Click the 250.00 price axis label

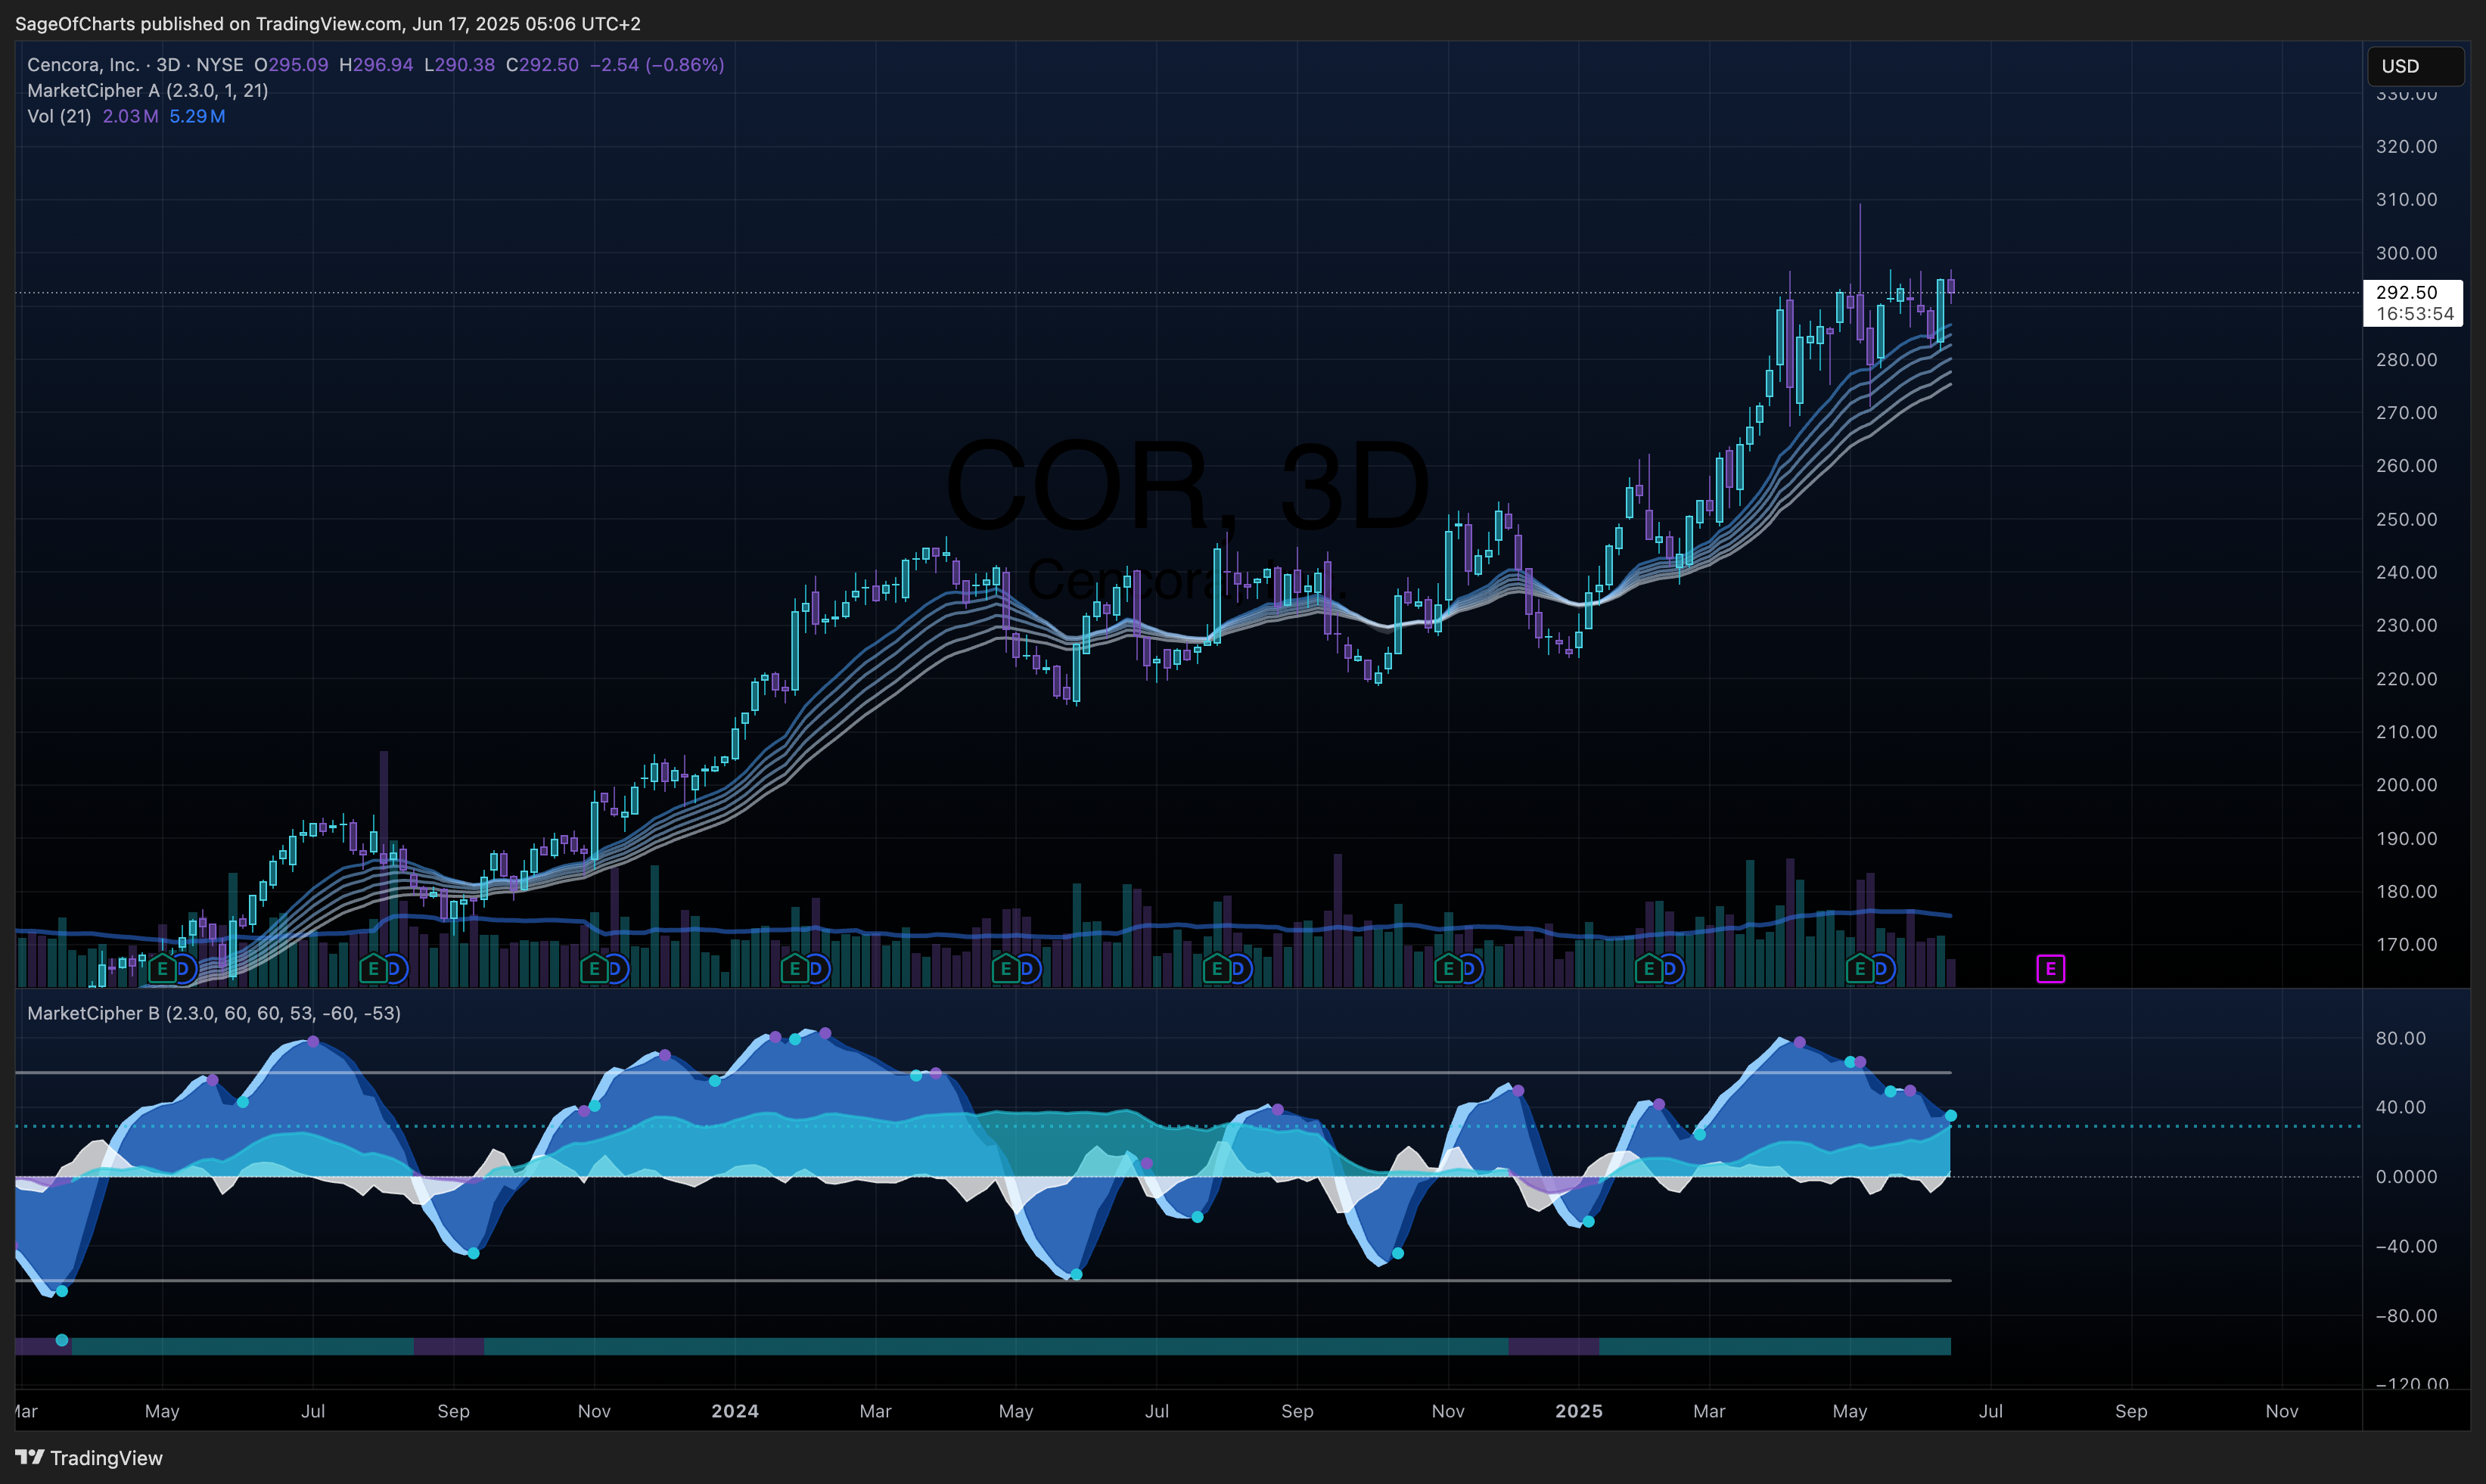pos(2407,519)
